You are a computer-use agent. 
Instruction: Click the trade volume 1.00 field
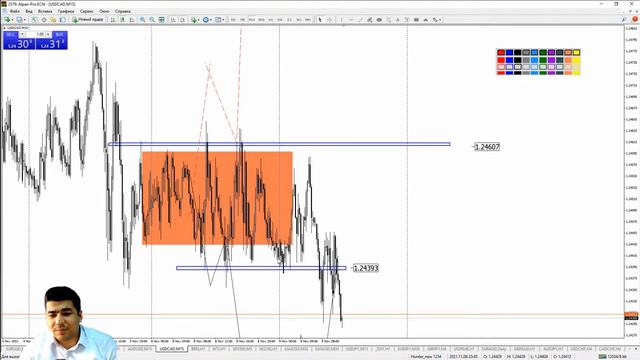tap(36, 34)
